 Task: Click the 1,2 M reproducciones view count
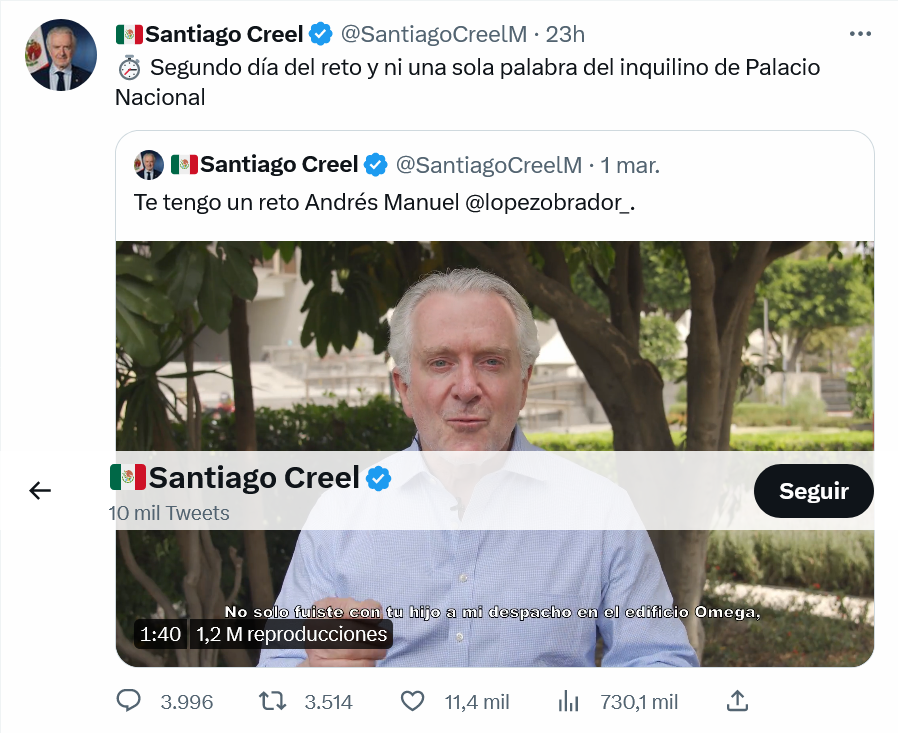tap(291, 634)
